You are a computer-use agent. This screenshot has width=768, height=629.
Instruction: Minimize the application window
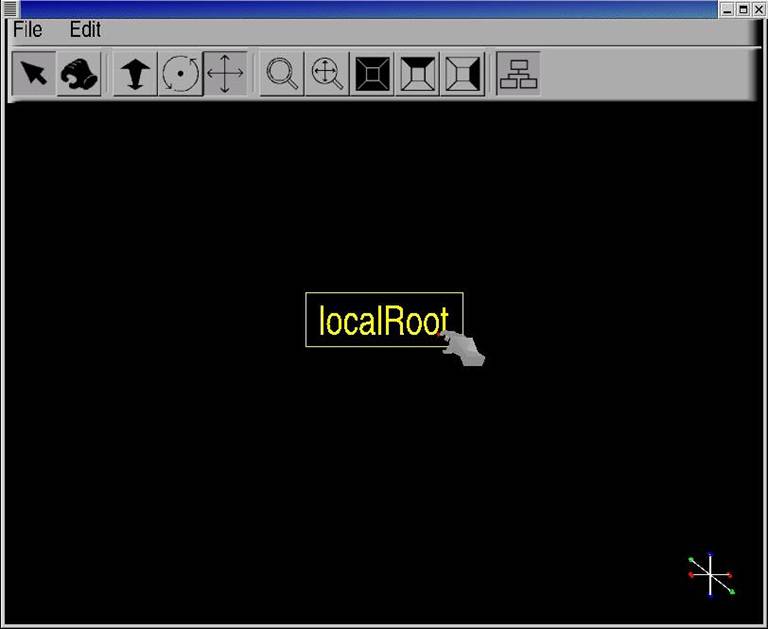727,9
